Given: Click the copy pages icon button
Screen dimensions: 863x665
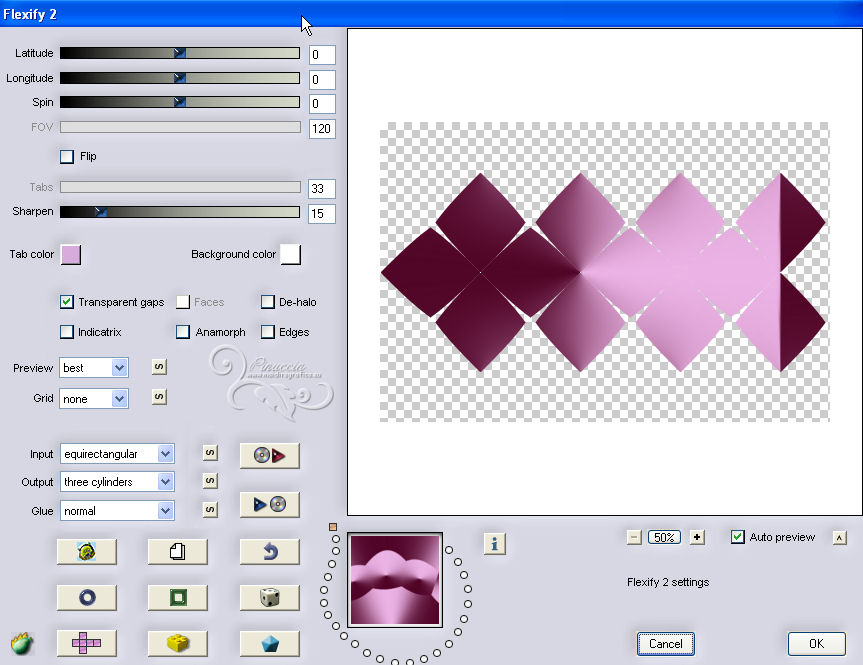Looking at the screenshot, I should [x=178, y=551].
